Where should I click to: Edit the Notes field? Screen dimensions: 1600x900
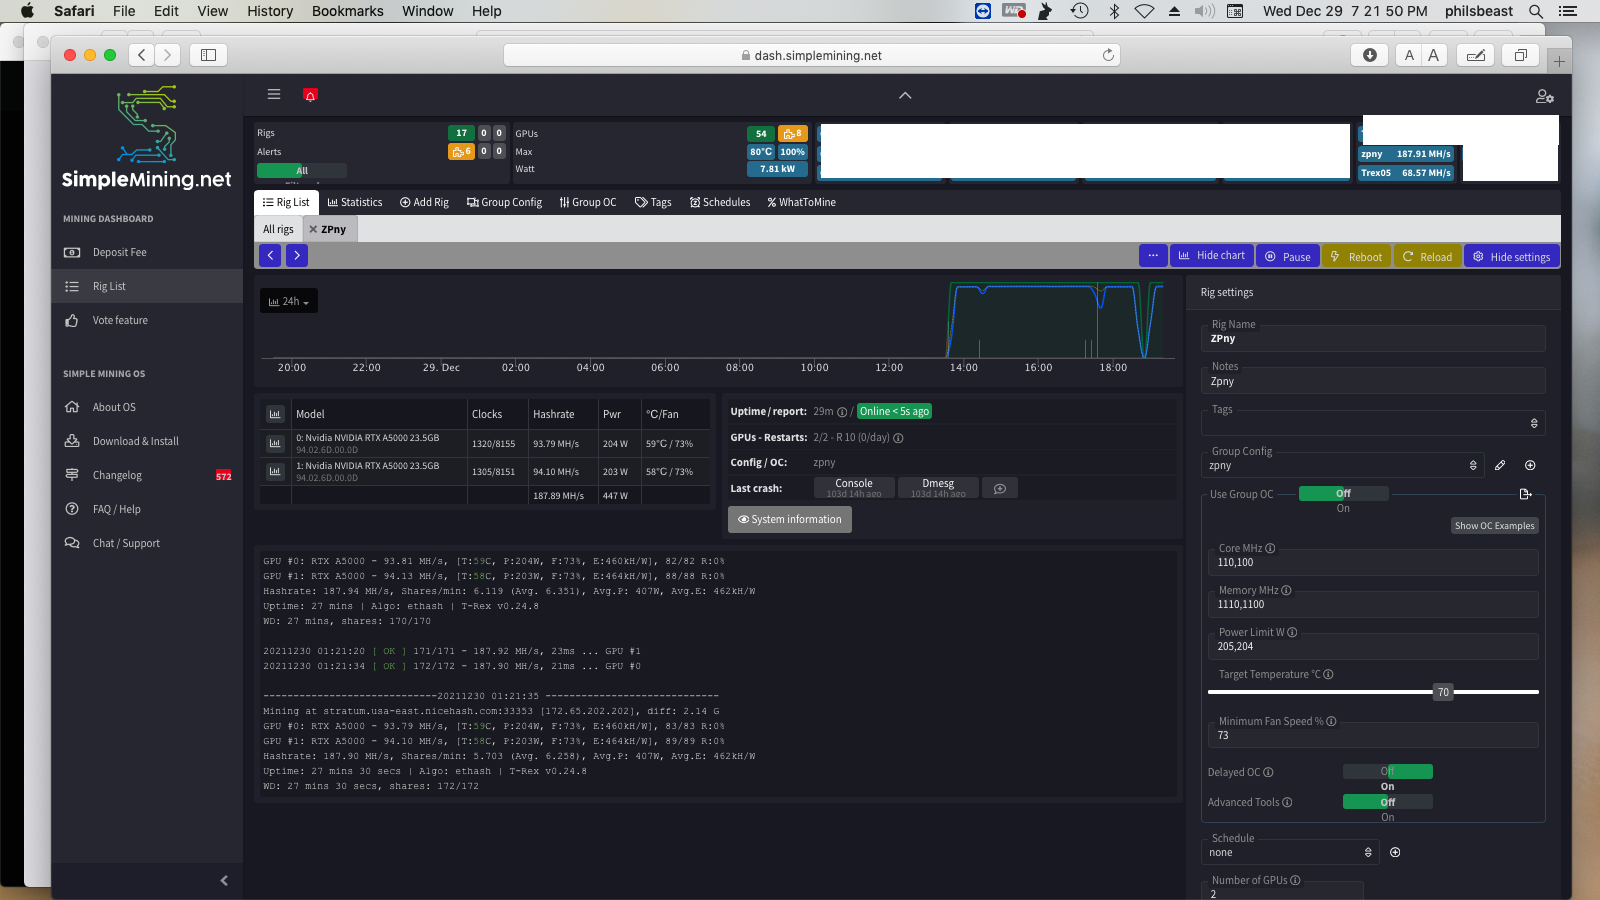(x=1373, y=381)
